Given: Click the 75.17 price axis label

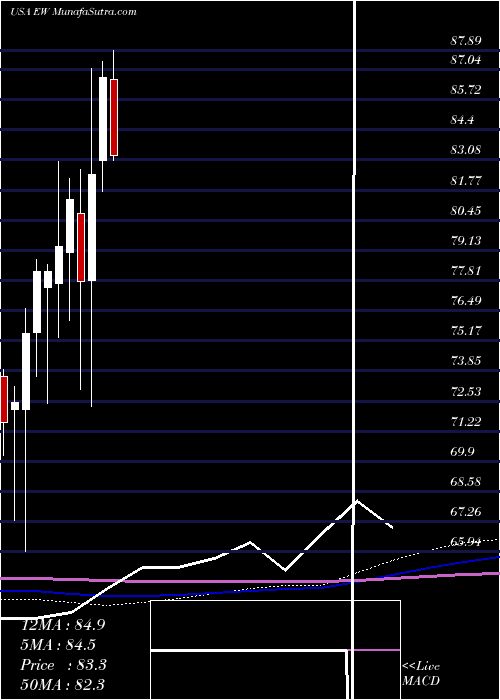Looking at the screenshot, I should (466, 331).
